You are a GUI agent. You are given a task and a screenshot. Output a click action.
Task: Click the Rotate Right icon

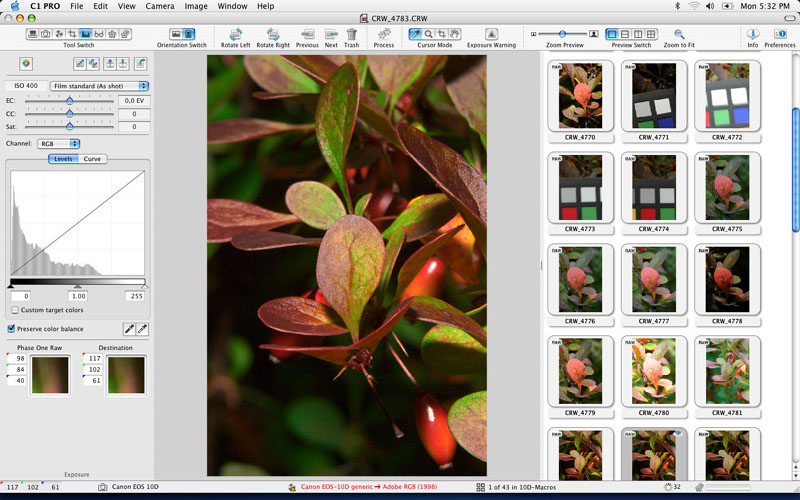[273, 34]
